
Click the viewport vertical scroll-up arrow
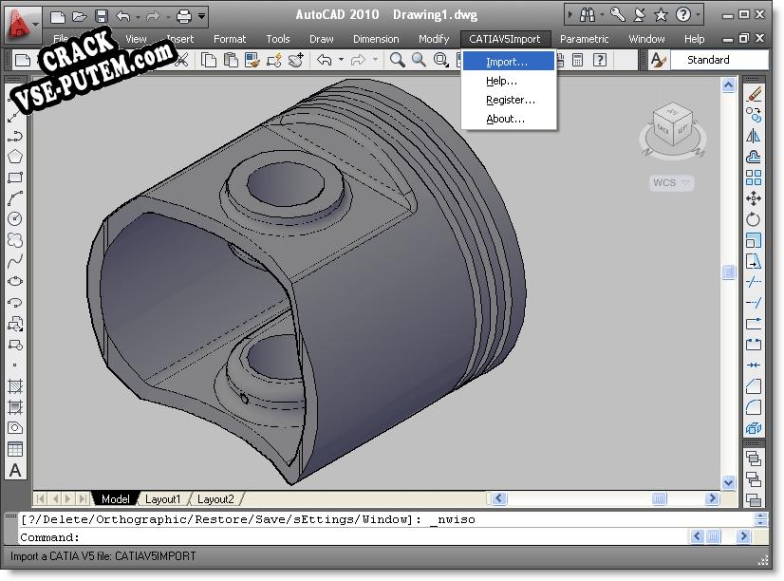728,86
